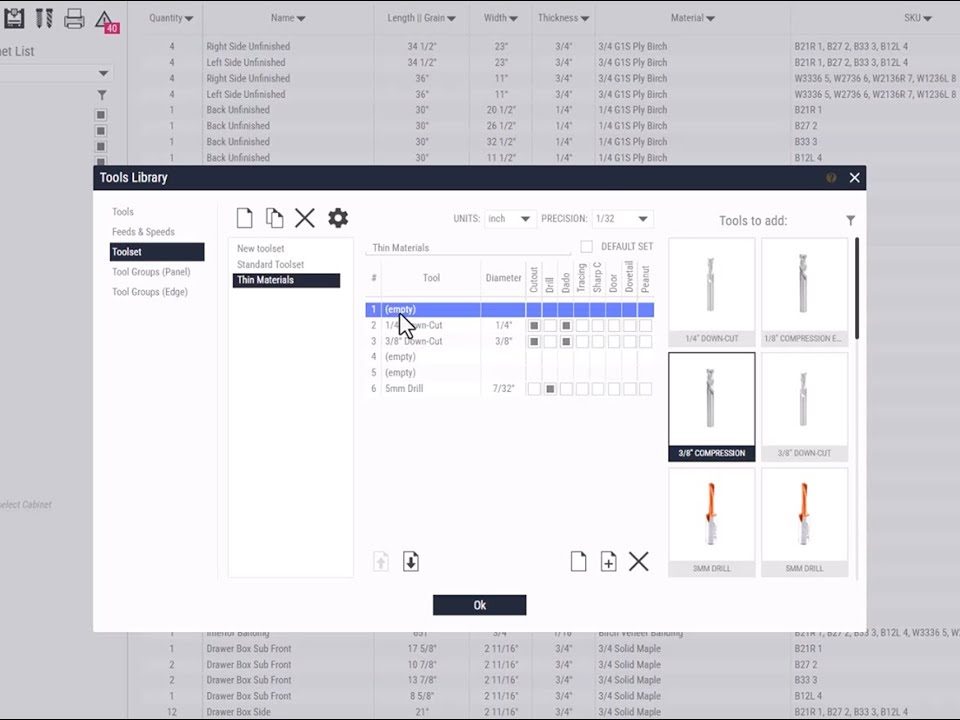Screen dimensions: 960x720
Task: Click the help icon in Tools Library title bar
Action: pos(831,178)
